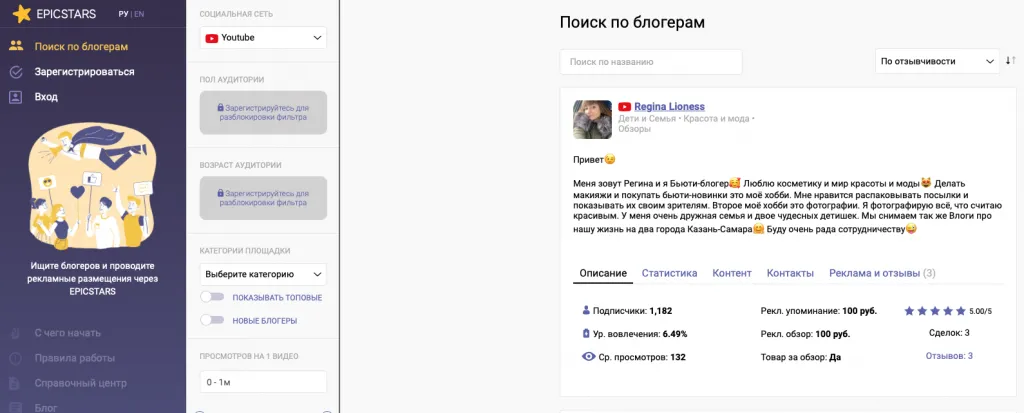Open Зарегистрироваться in the sidebar

tap(84, 72)
